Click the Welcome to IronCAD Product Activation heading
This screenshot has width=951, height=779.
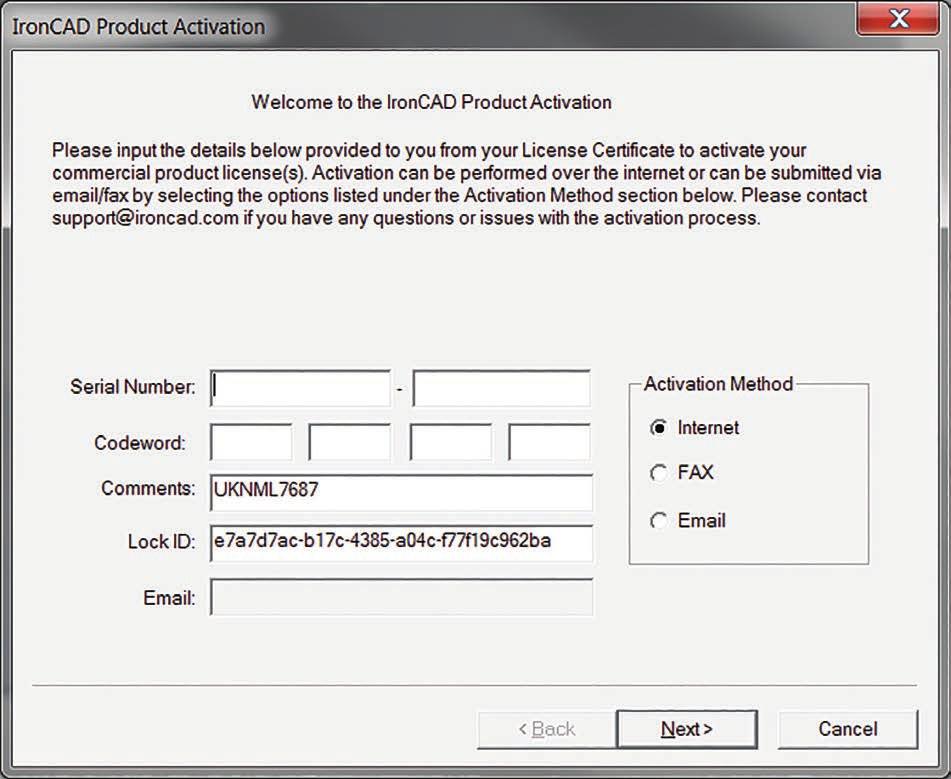tap(432, 102)
